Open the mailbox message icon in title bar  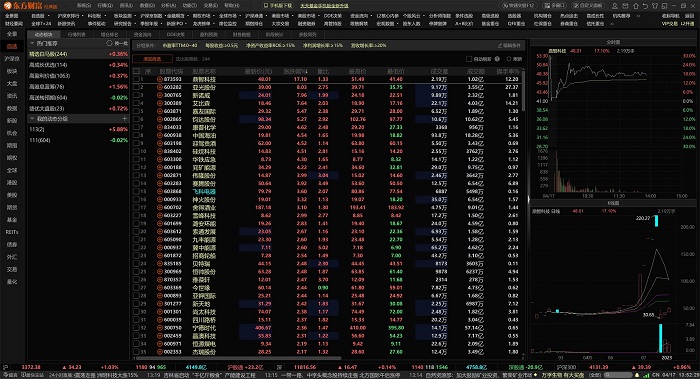point(625,6)
